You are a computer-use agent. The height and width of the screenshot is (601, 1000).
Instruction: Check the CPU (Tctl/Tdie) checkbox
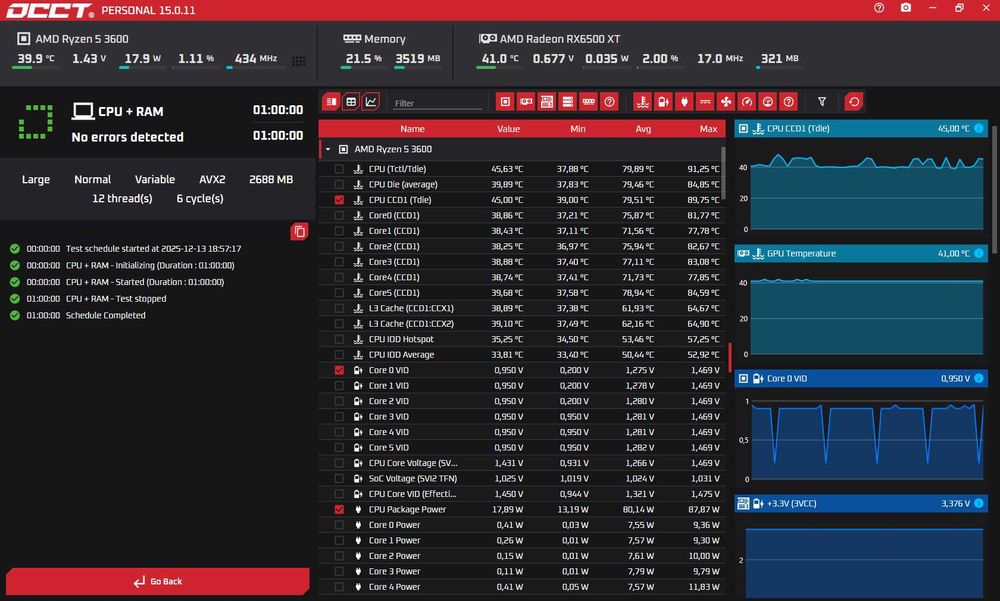tap(339, 169)
